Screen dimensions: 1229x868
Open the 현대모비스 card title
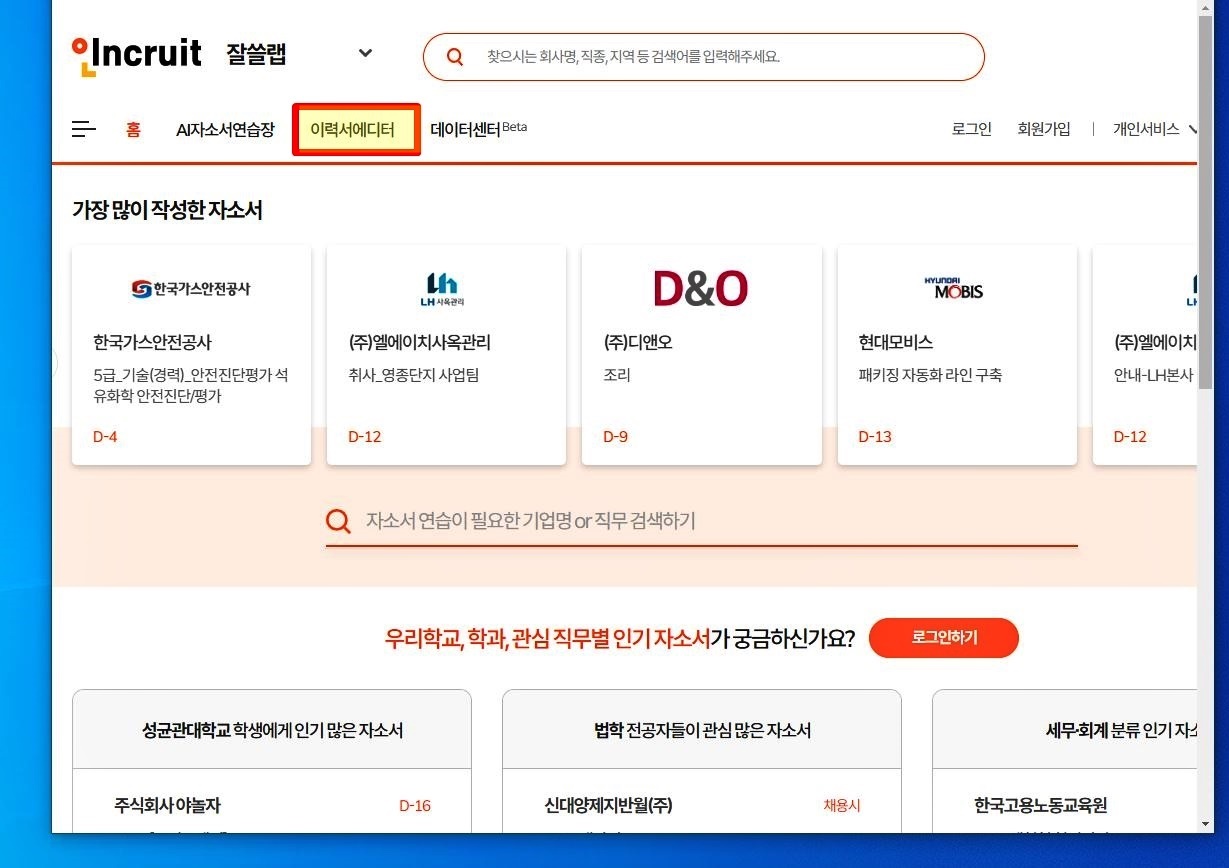(x=896, y=343)
